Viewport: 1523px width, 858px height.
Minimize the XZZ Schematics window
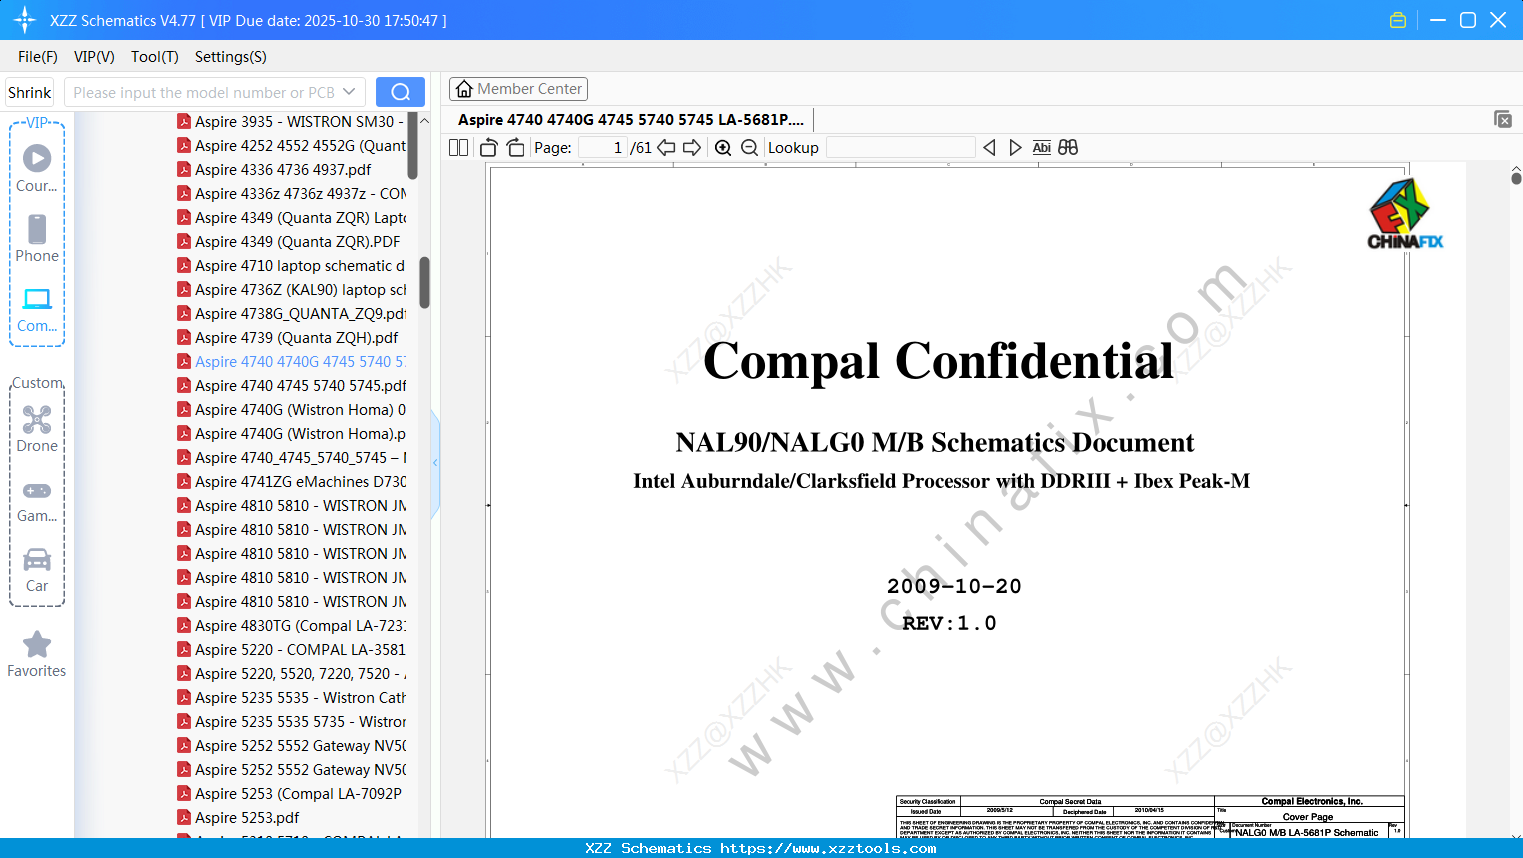coord(1438,20)
